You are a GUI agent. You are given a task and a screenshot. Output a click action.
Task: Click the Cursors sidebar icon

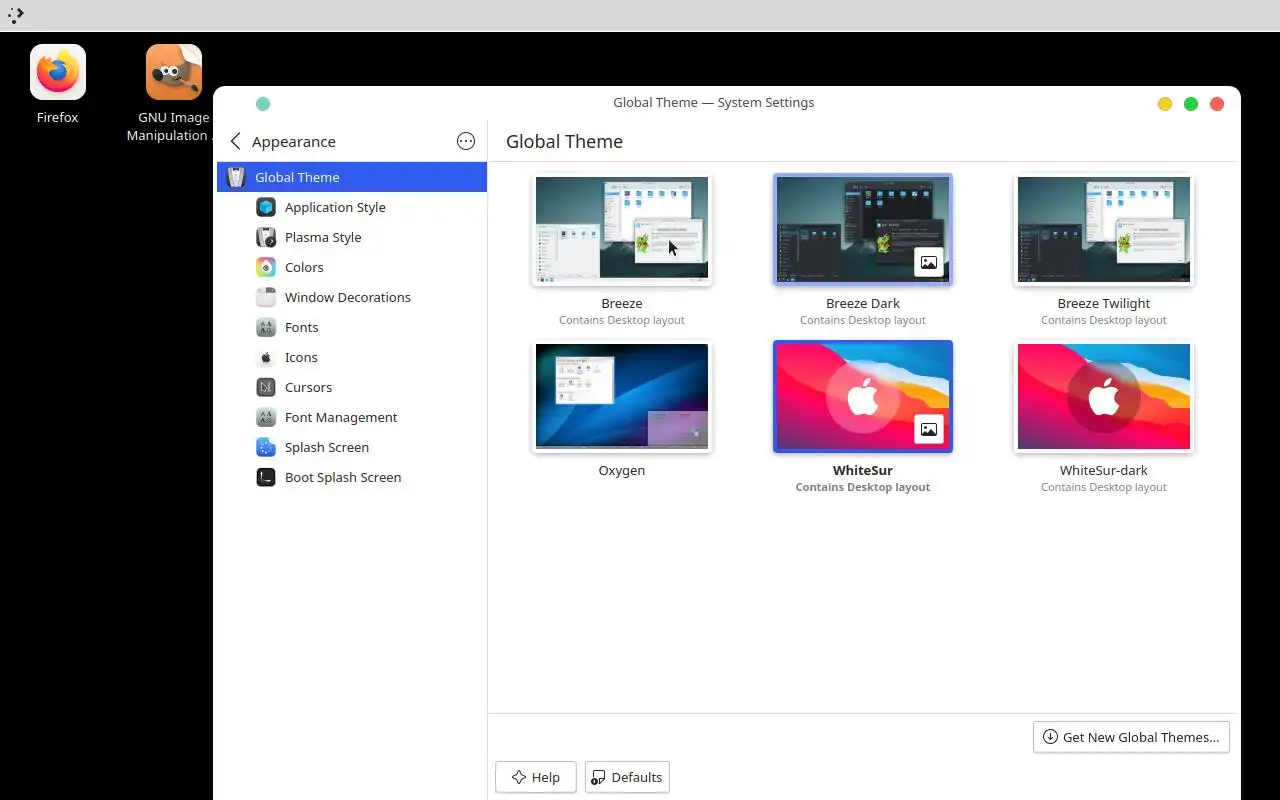pyautogui.click(x=266, y=387)
